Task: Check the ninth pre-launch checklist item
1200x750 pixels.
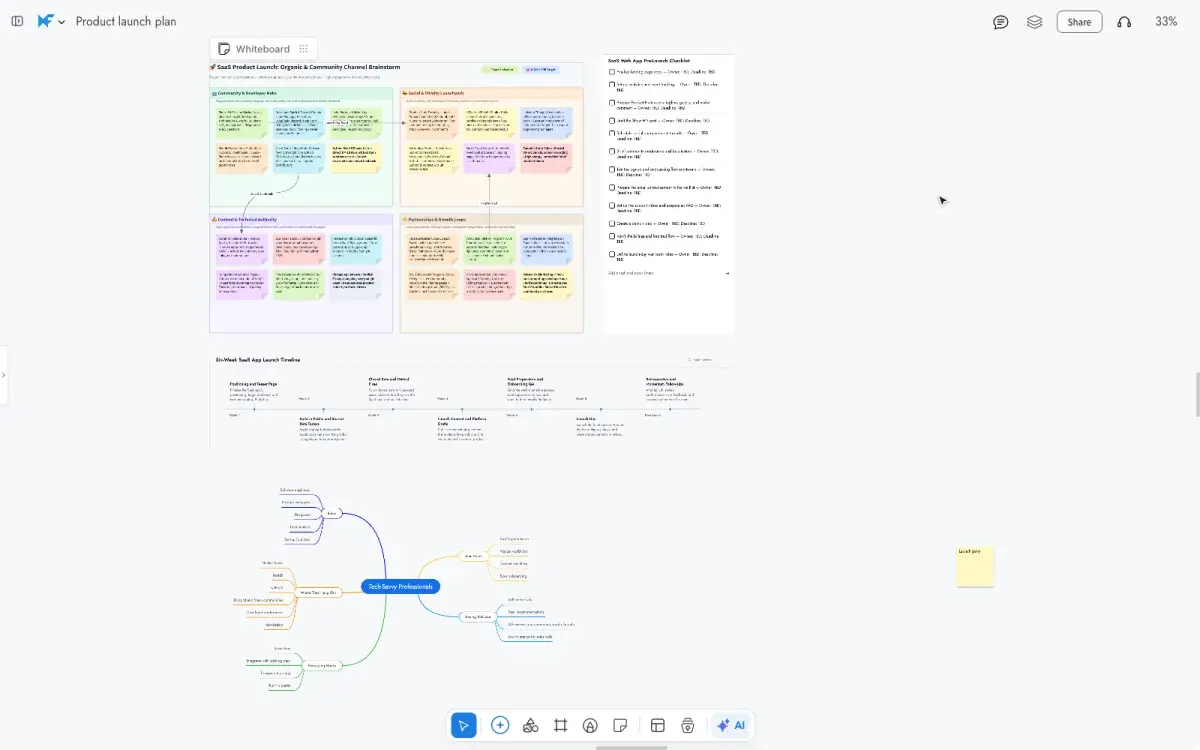Action: (x=612, y=205)
